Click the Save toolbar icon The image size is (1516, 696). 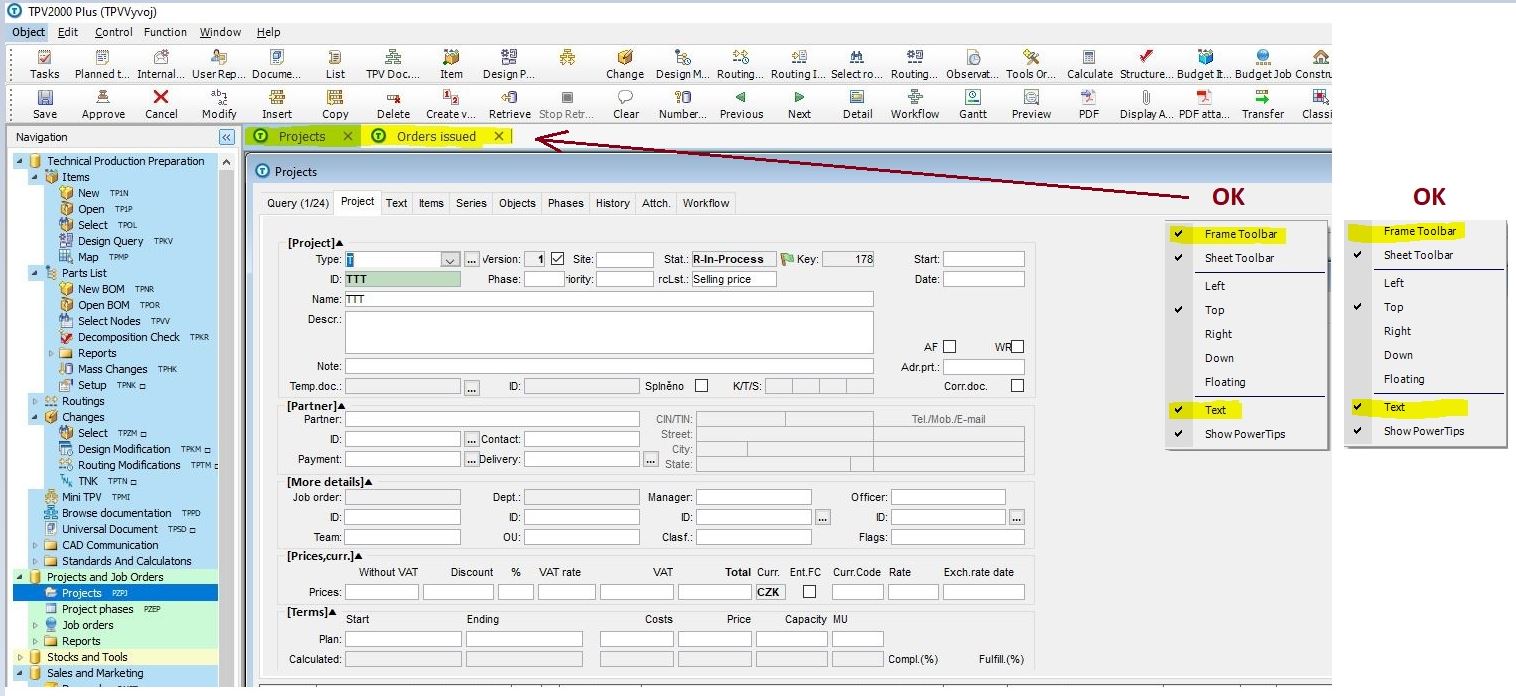tap(45, 98)
